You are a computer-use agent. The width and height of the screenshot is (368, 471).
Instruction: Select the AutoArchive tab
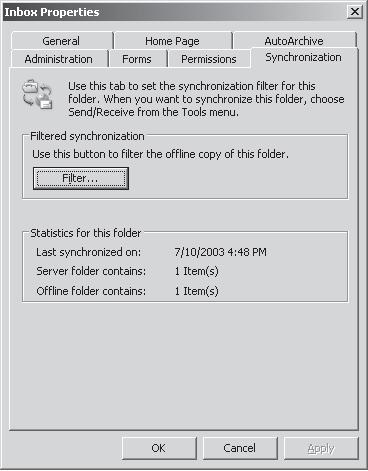click(x=294, y=41)
